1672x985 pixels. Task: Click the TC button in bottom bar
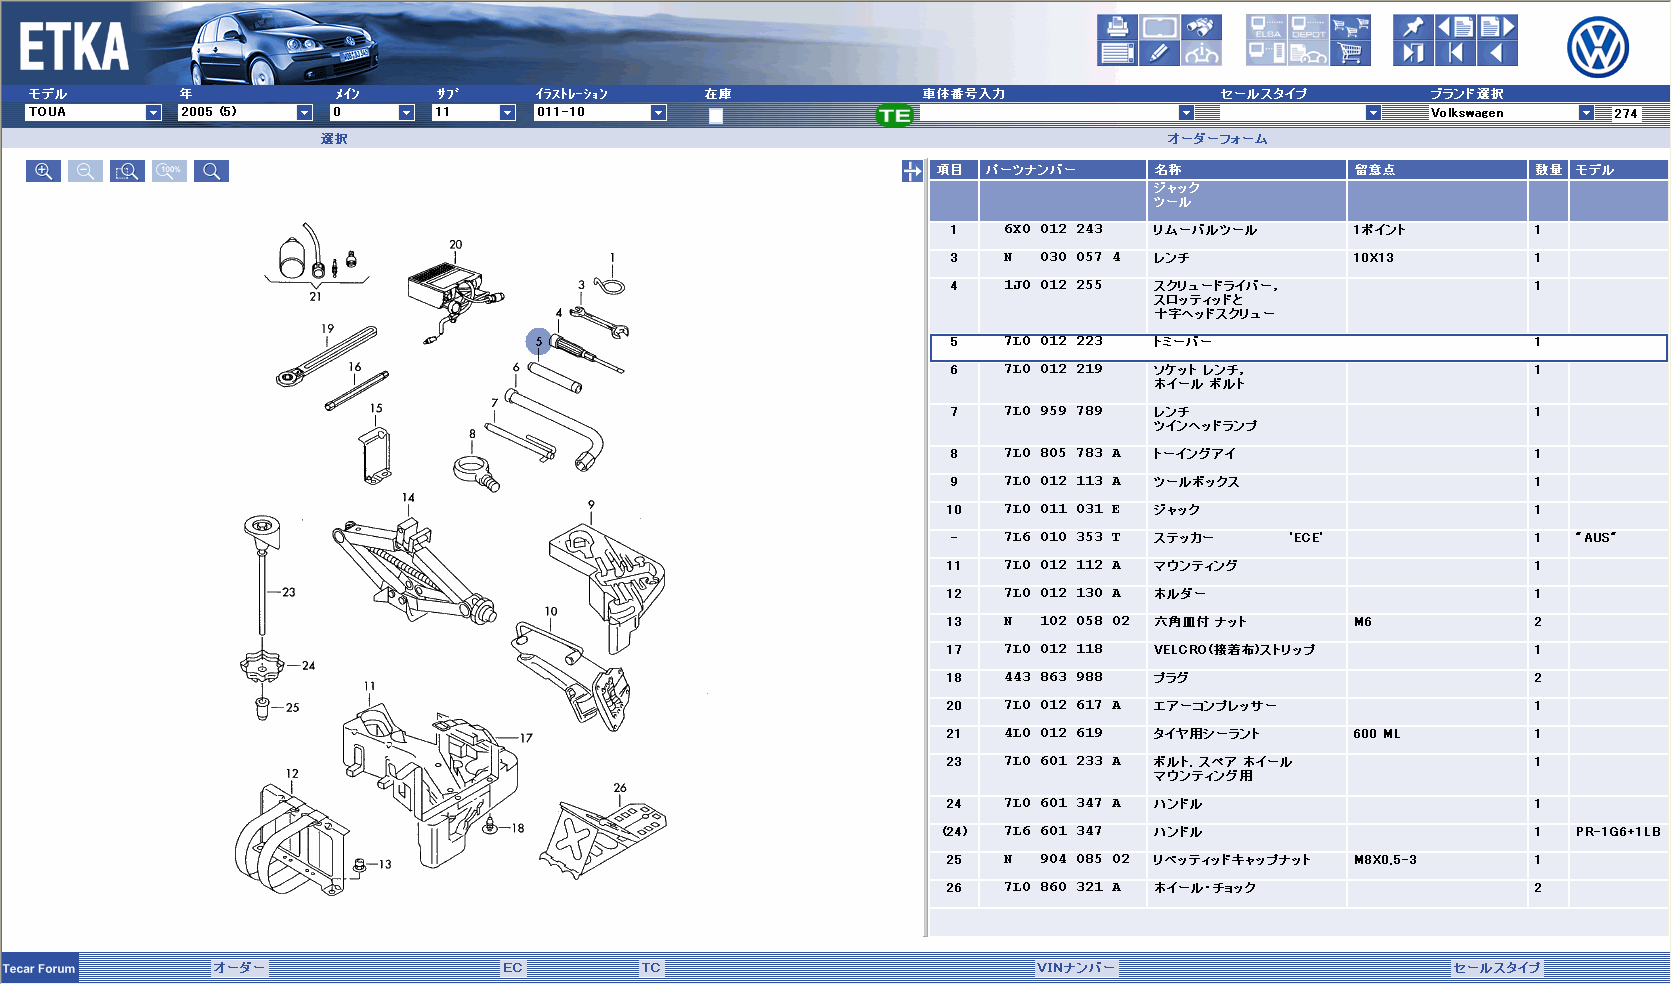click(651, 967)
